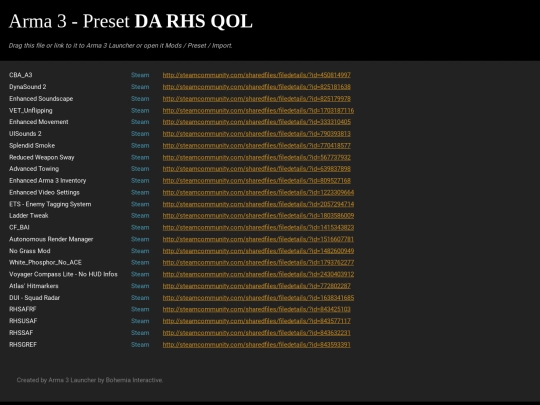Select the mod name 'Ladder Tweak'
The height and width of the screenshot is (405, 540).
click(x=29, y=216)
